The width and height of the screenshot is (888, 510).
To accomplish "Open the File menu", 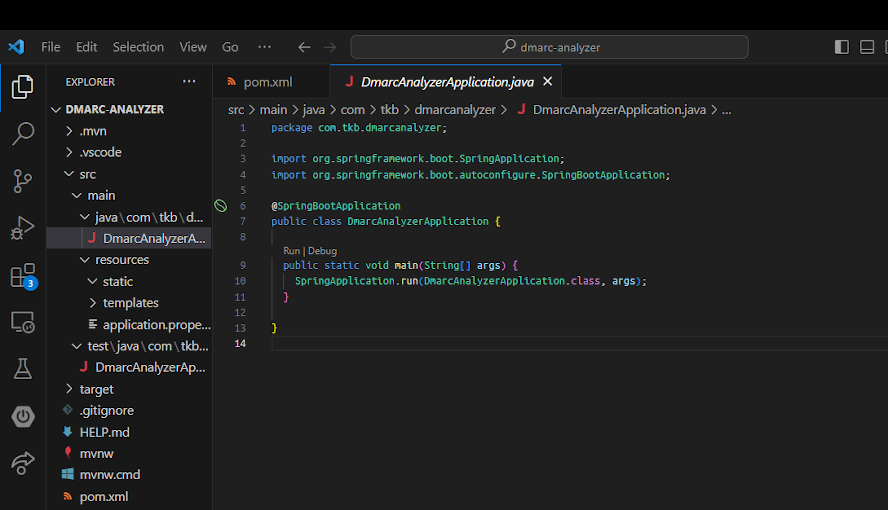I will click(50, 47).
